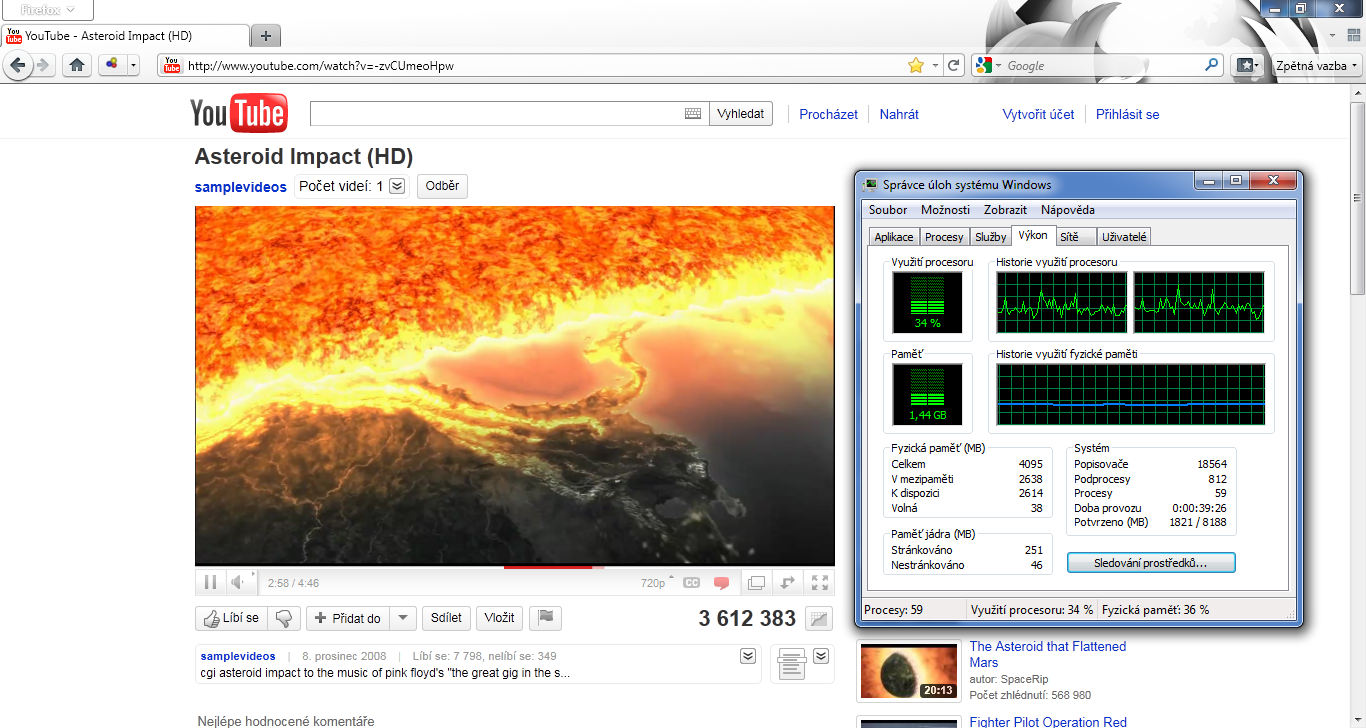Screen dimensions: 1366x728
Task: Click the Task Manager title bar icon
Action: pyautogui.click(x=871, y=184)
